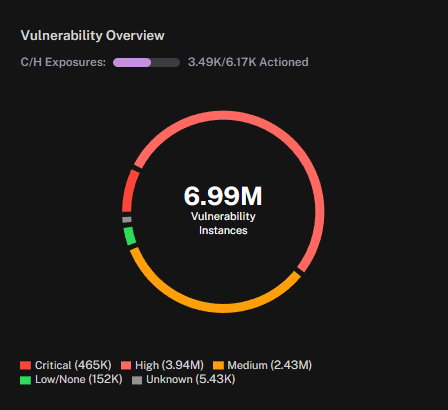Screen dimensions: 448x410
Task: Toggle the Unknown (5.43K) legend label
Action: (191, 380)
